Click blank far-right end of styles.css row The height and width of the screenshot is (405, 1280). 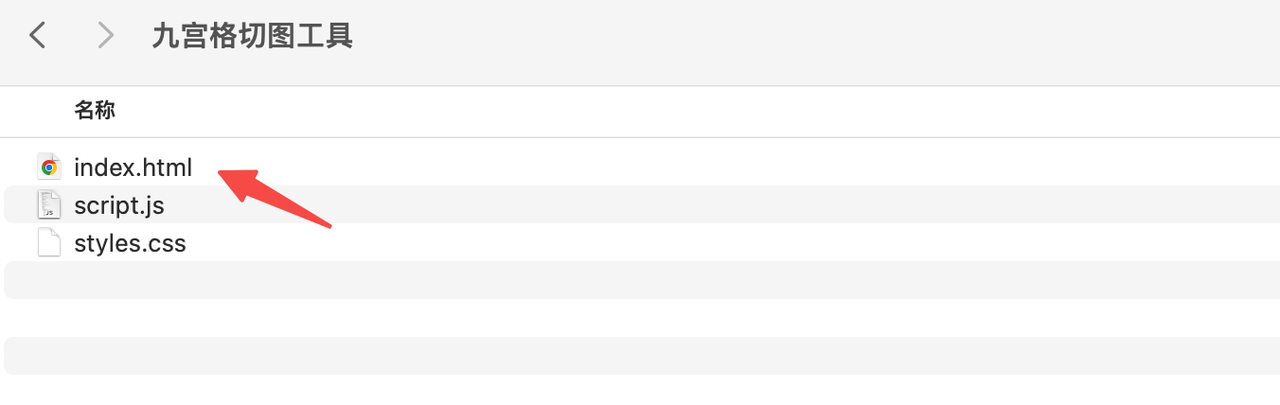click(1200, 243)
